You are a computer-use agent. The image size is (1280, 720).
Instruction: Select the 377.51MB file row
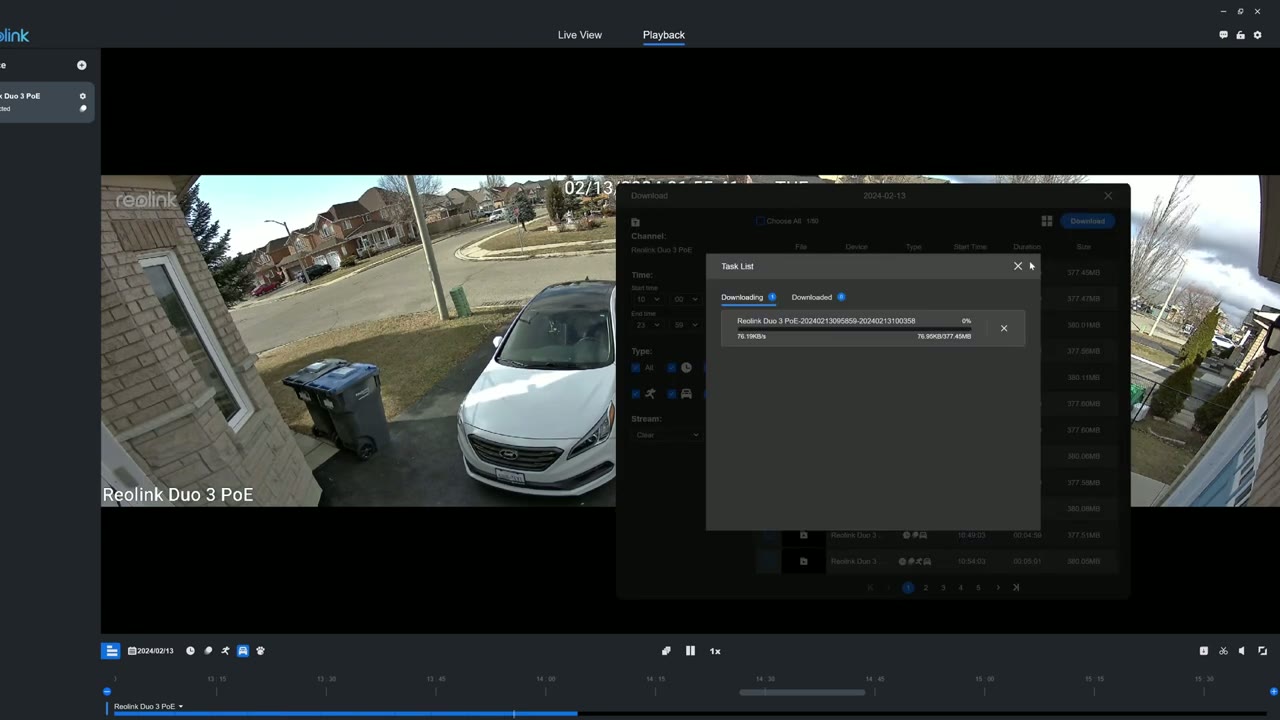937,536
